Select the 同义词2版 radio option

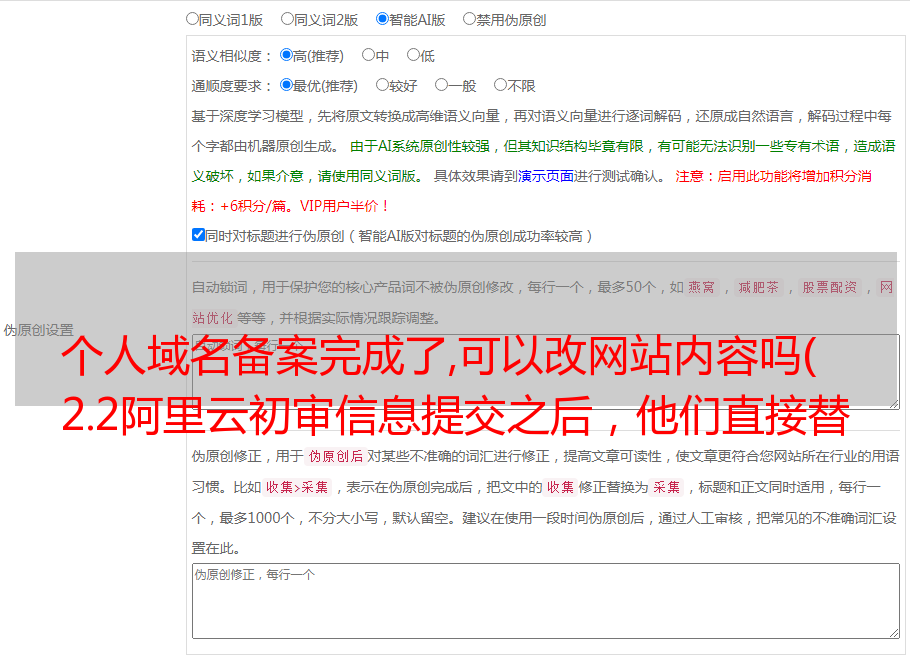(x=287, y=19)
